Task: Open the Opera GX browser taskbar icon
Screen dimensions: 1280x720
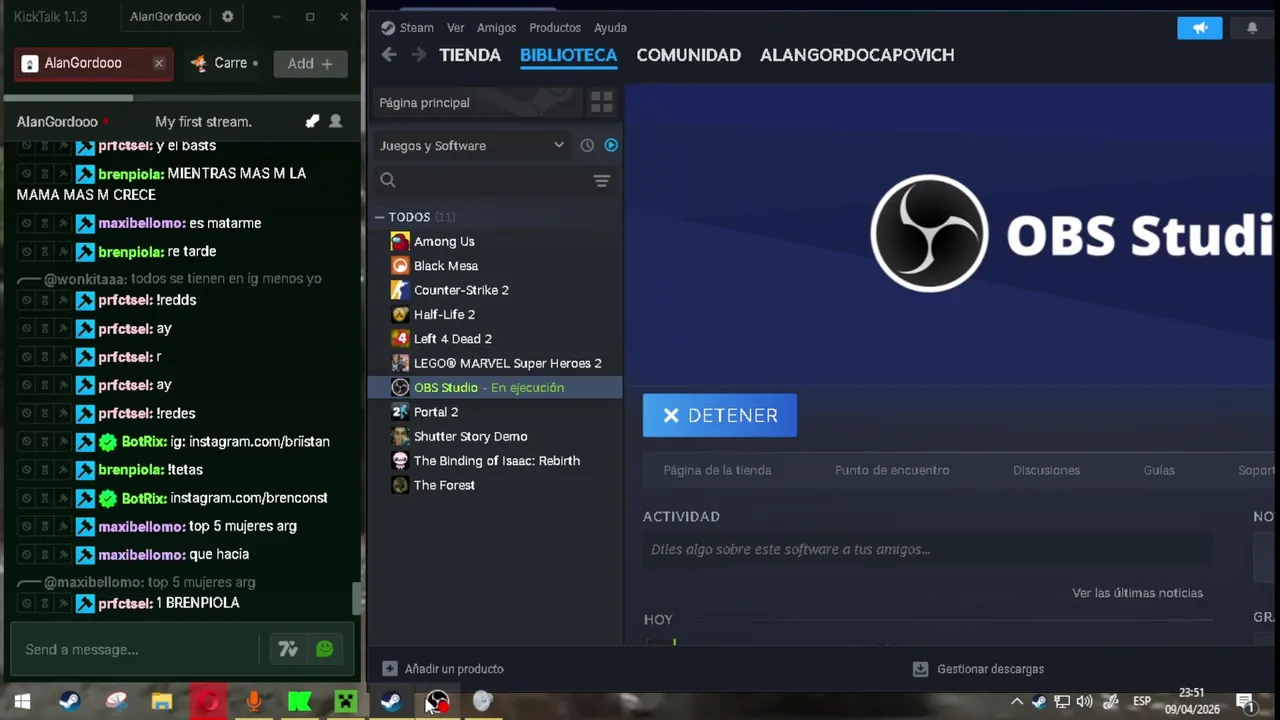Action: pyautogui.click(x=208, y=702)
